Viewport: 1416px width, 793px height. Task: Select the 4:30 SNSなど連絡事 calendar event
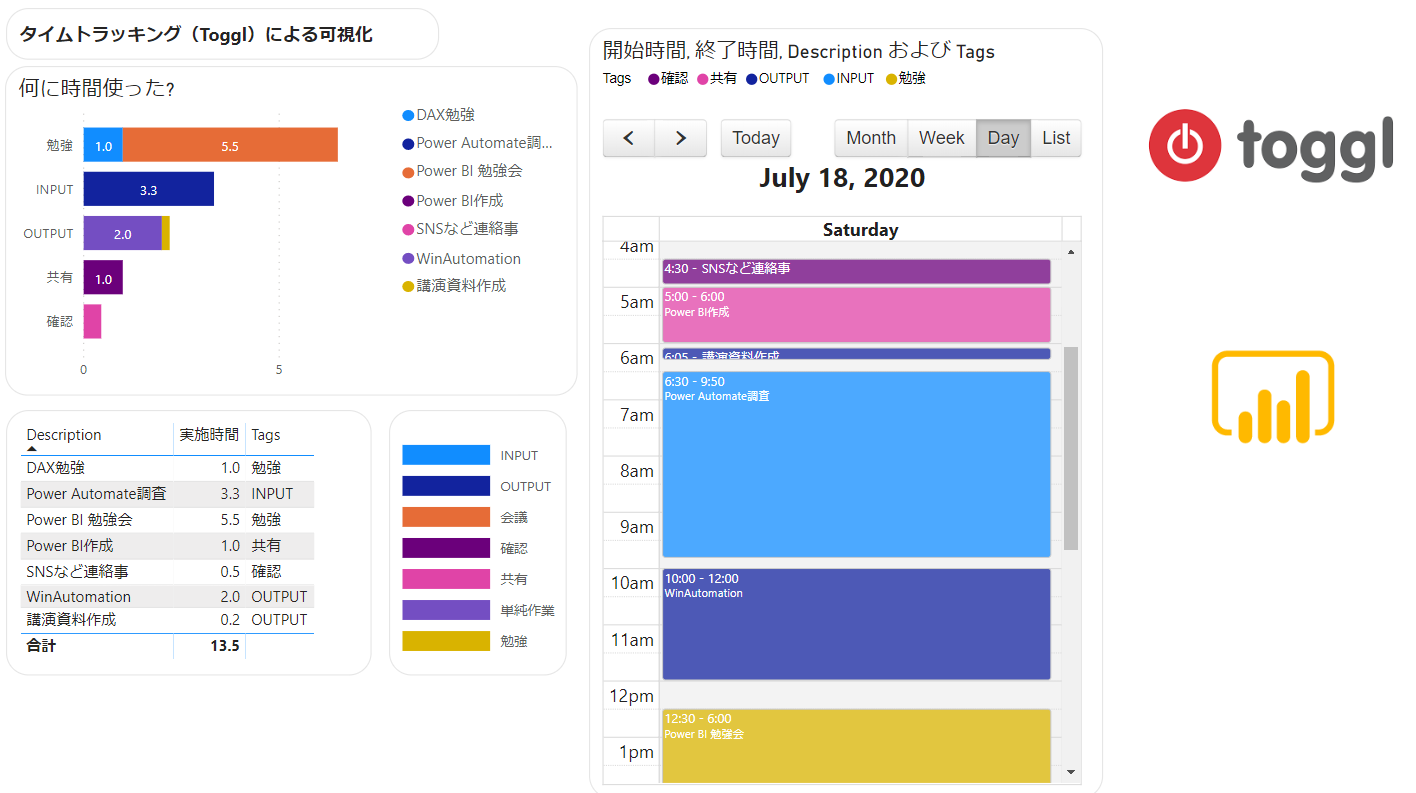pos(856,271)
